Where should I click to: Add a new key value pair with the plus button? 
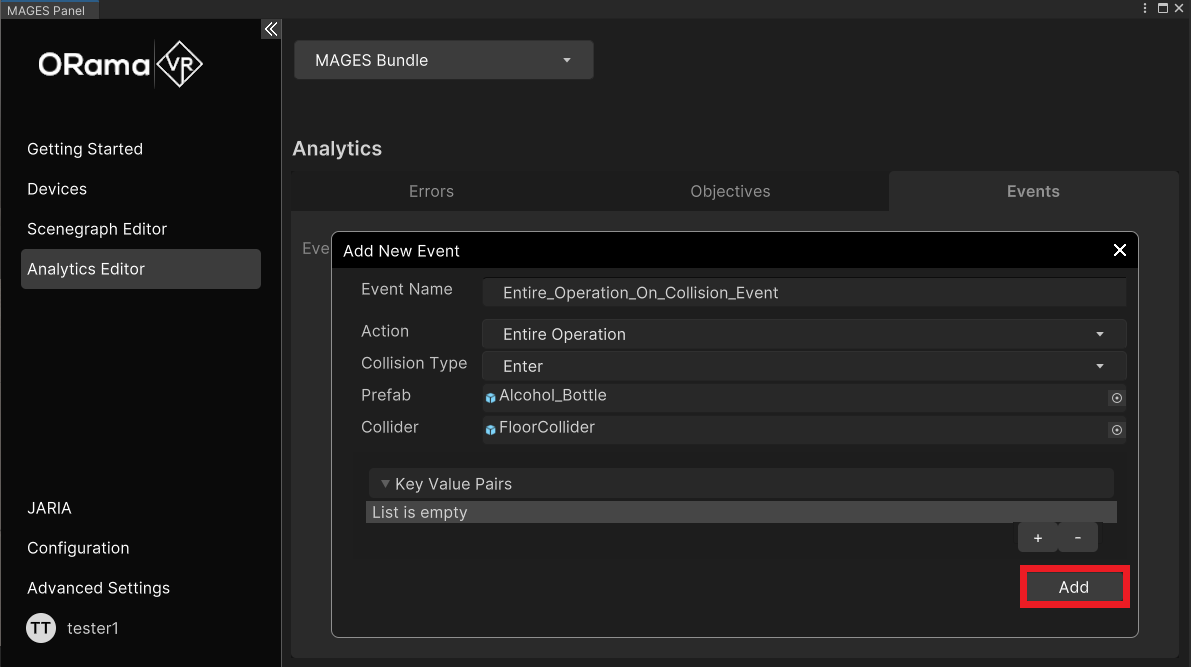(1037, 537)
